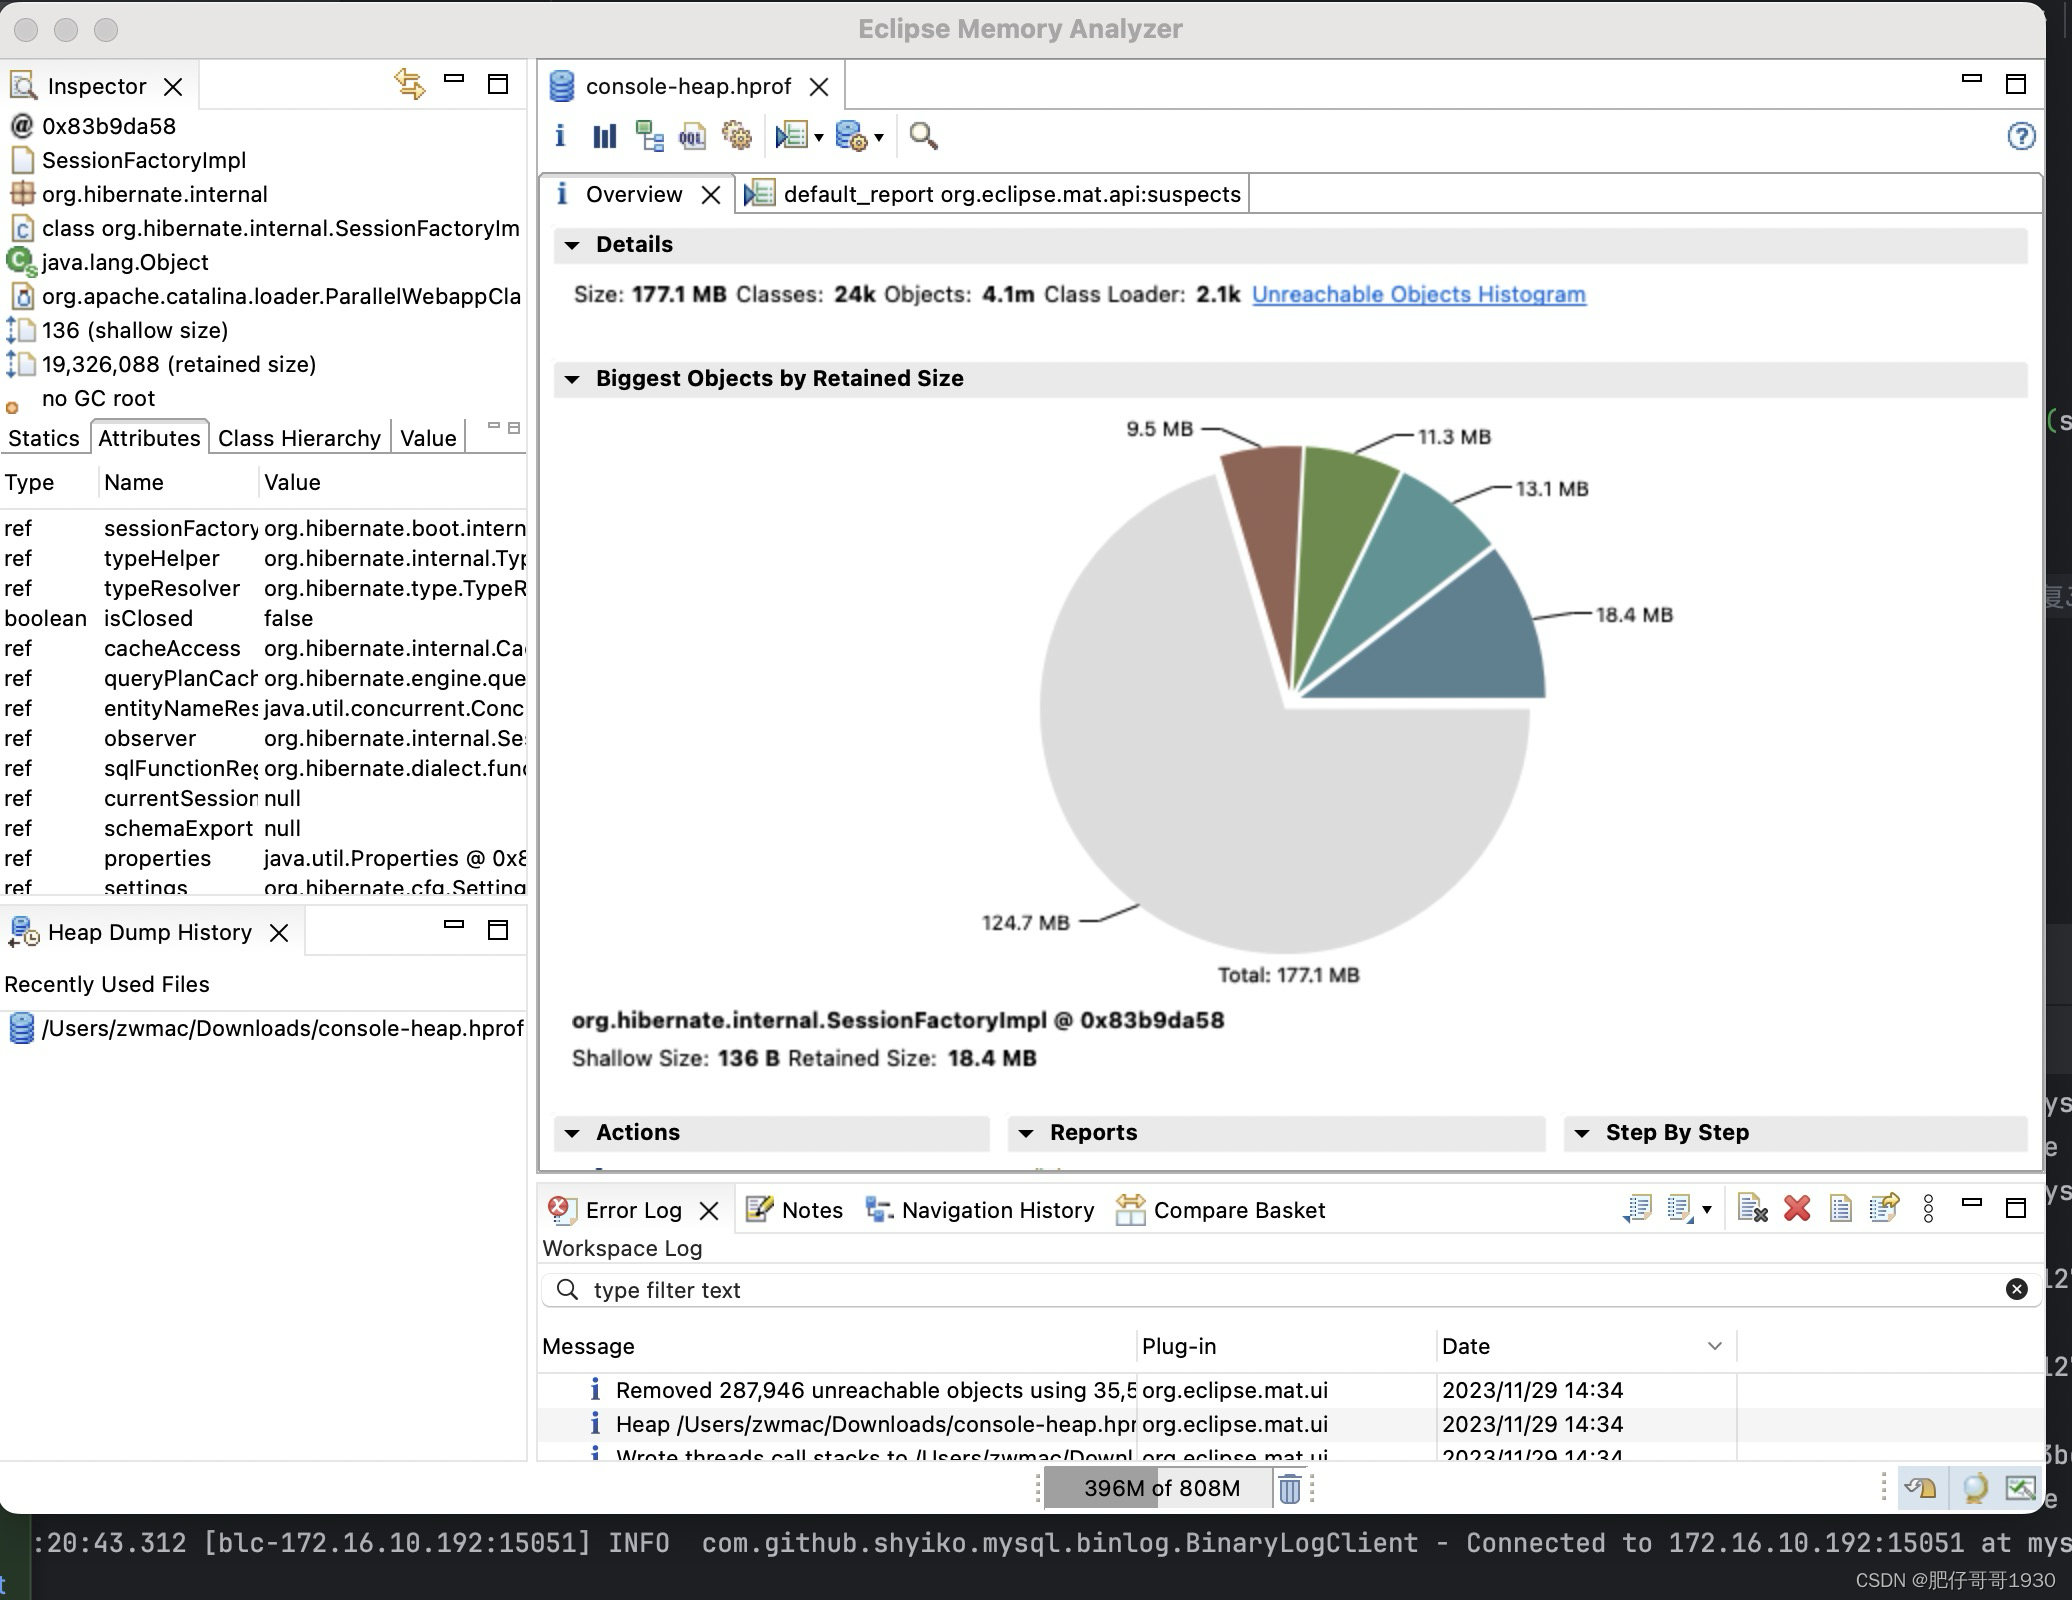
Task: Click the Import Log icon in Error Log
Action: point(1680,1209)
